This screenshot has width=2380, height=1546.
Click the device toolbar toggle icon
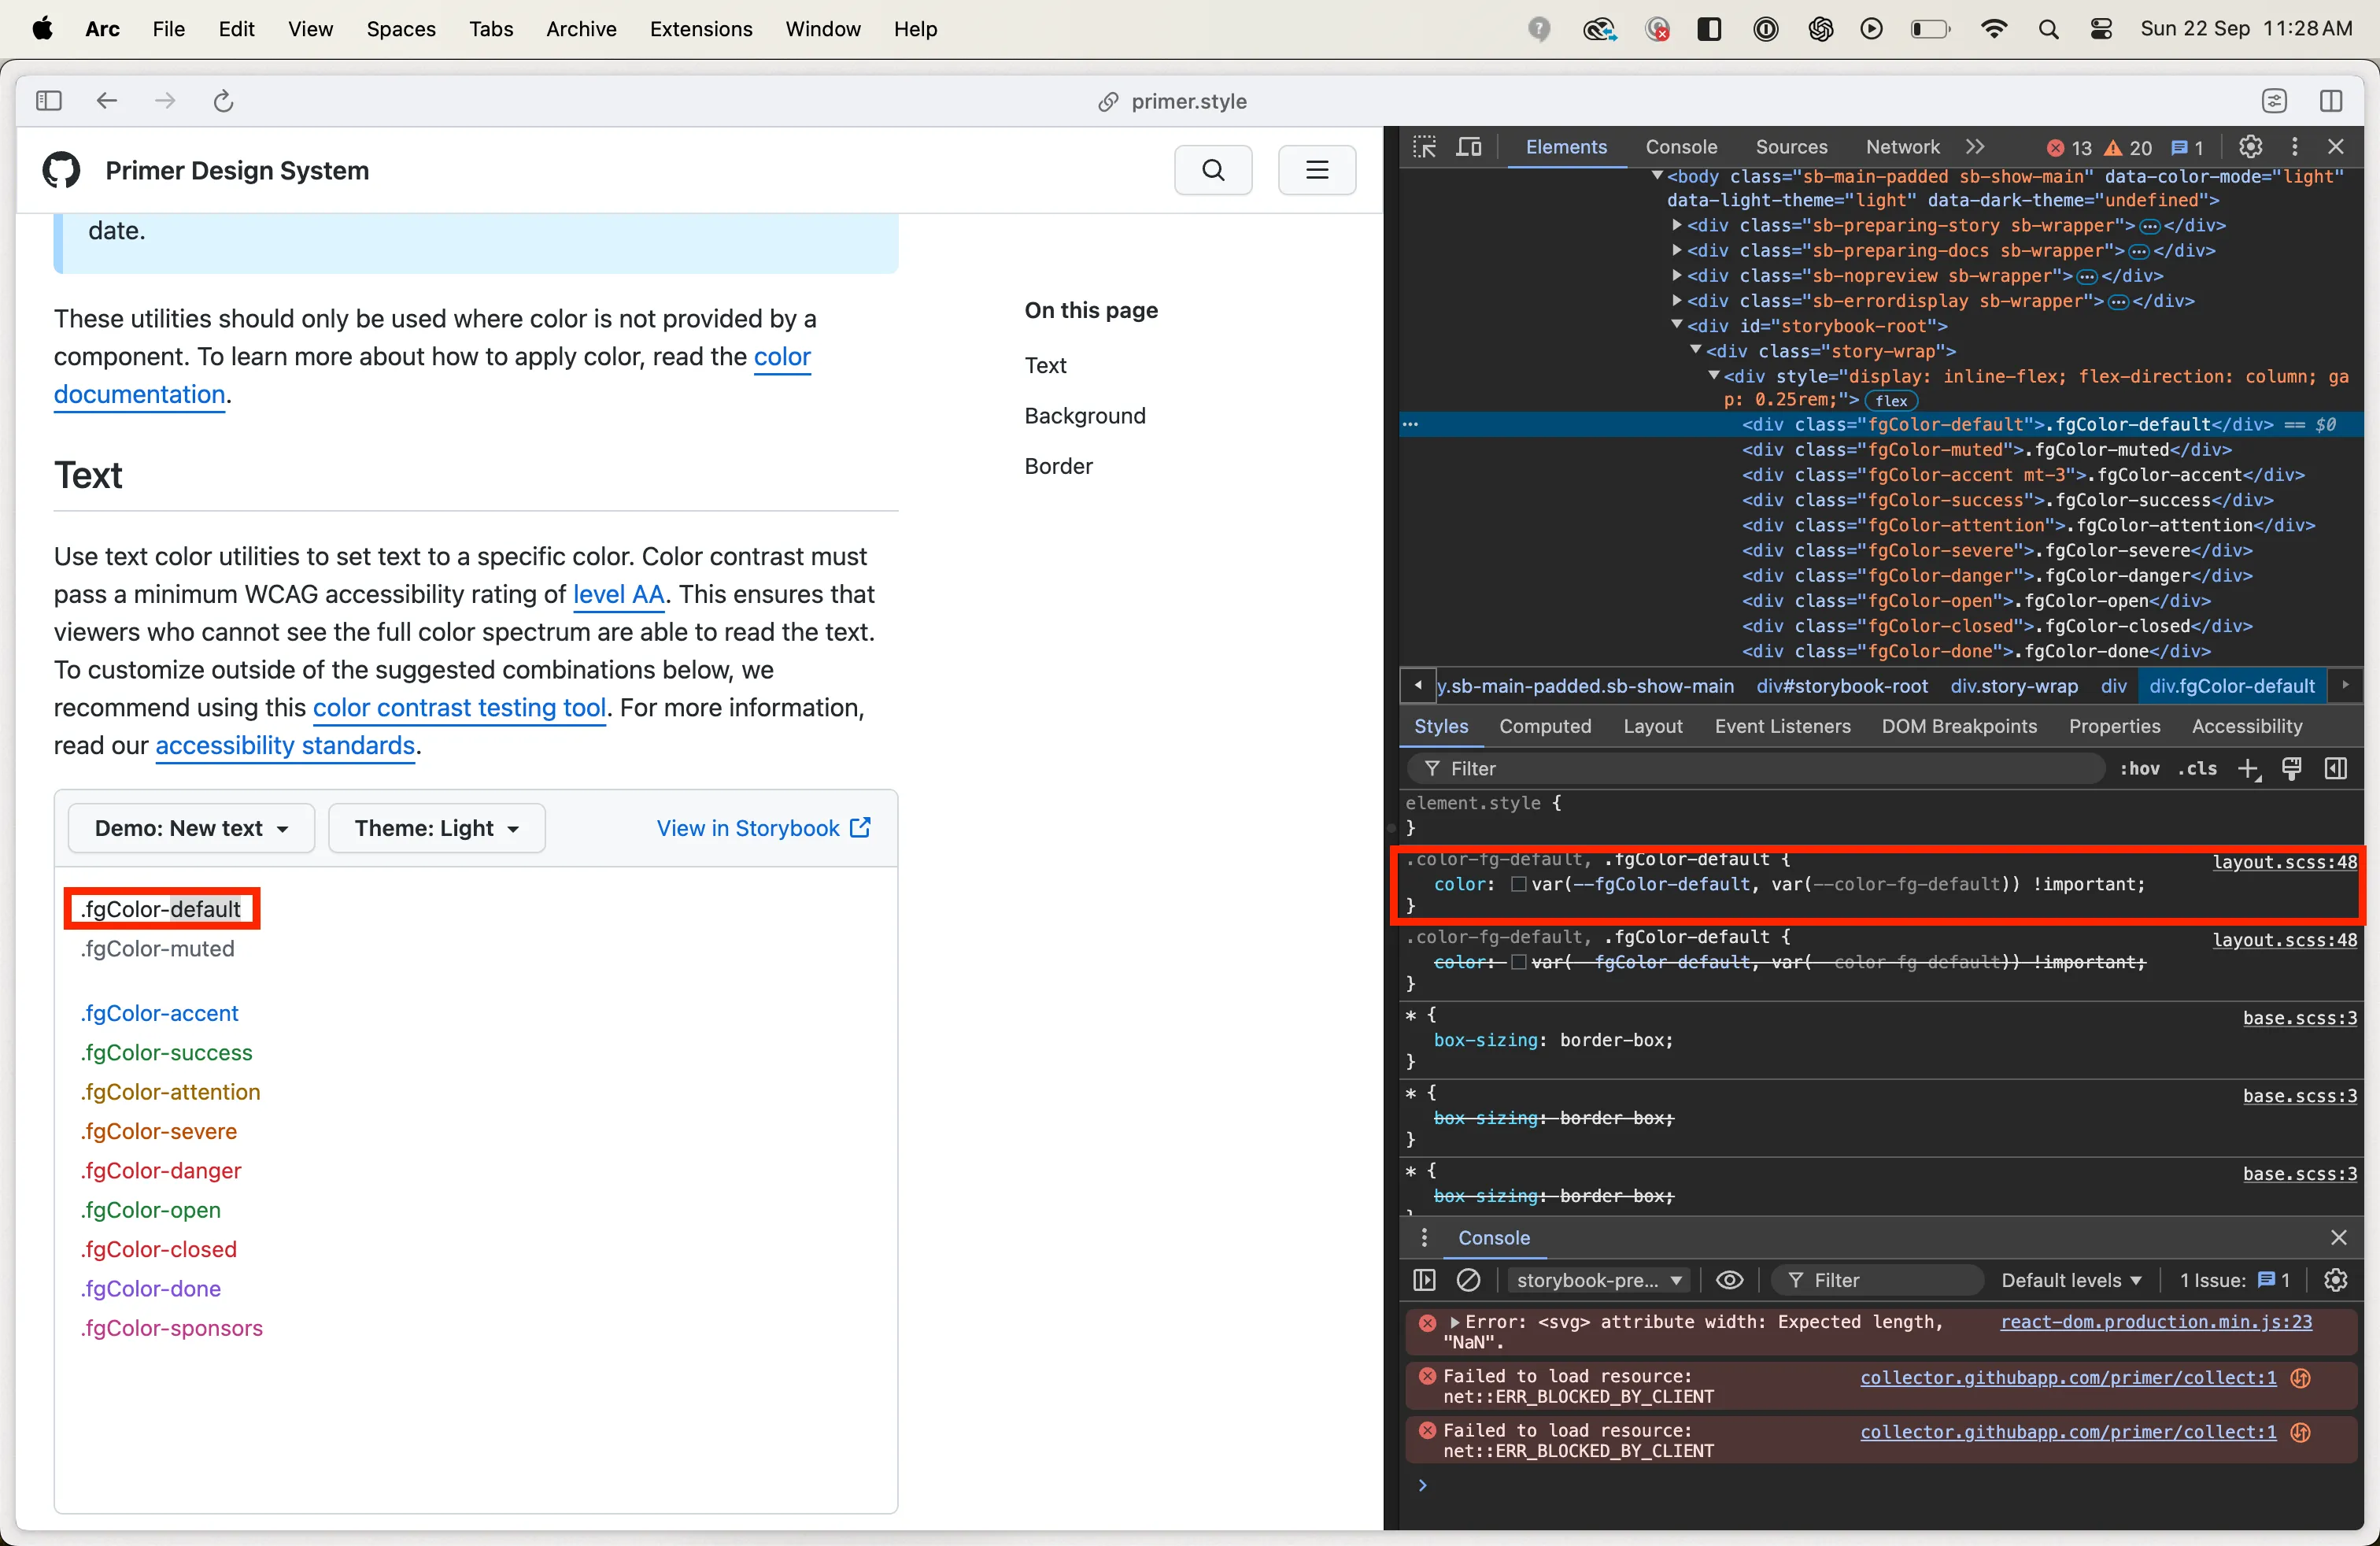(x=1469, y=146)
